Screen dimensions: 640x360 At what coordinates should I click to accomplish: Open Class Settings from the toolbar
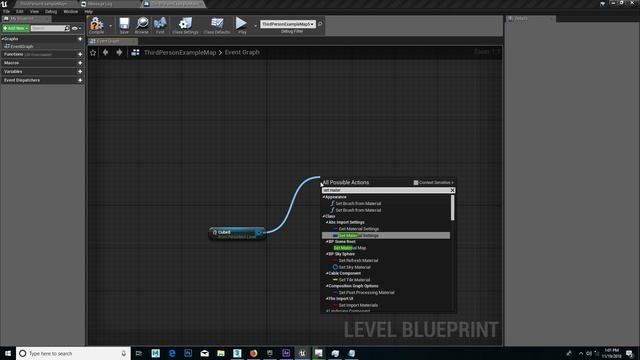click(x=185, y=25)
